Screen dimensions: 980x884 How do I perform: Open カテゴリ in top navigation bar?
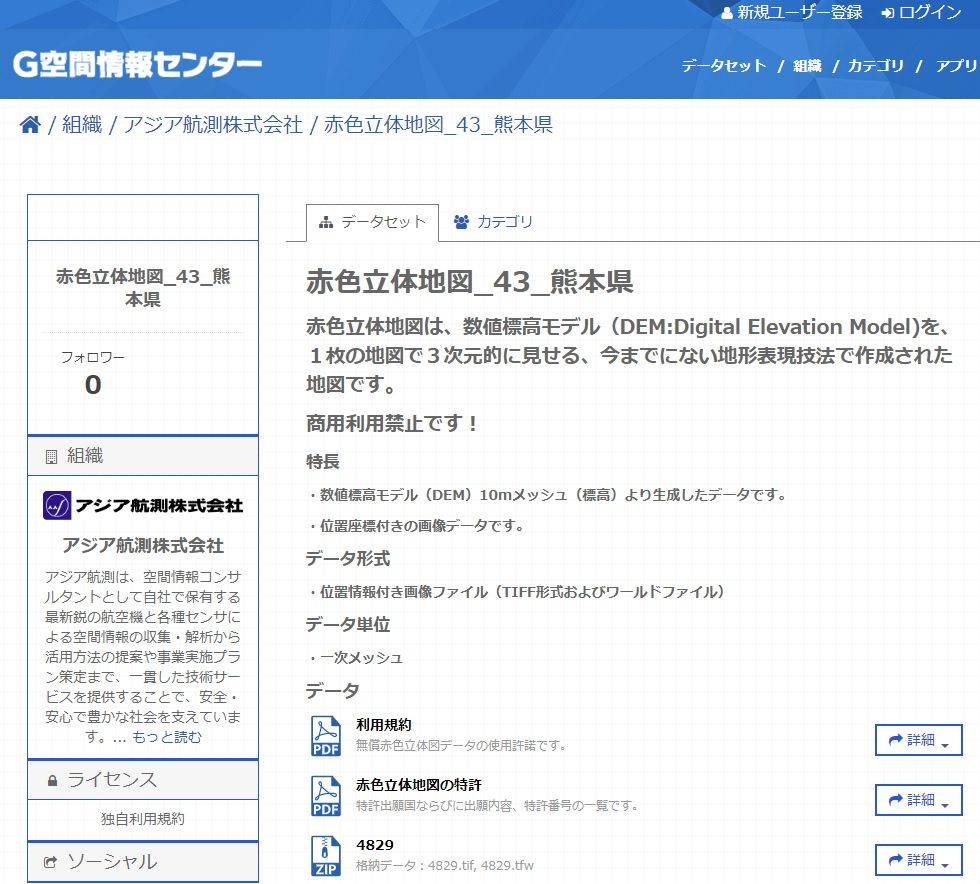click(875, 66)
